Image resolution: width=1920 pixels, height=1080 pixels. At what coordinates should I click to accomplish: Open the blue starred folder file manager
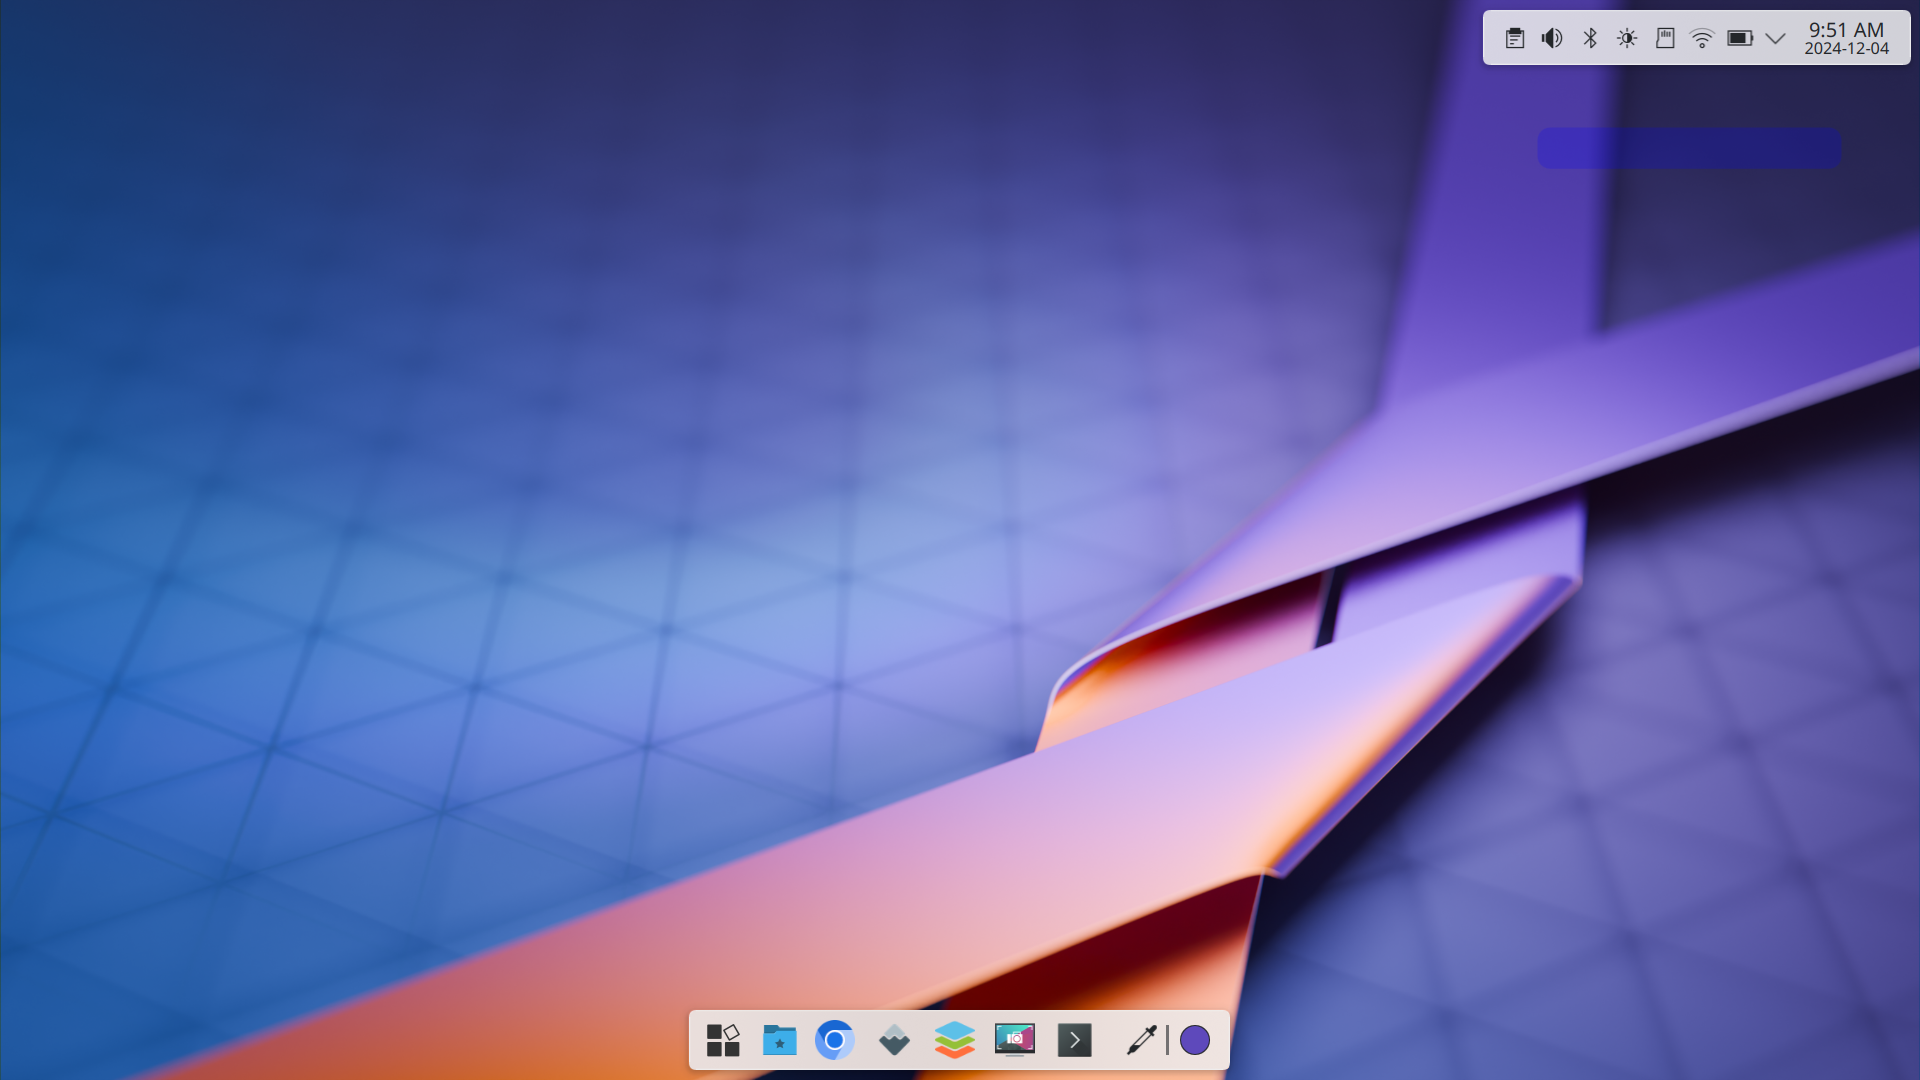tap(779, 1040)
